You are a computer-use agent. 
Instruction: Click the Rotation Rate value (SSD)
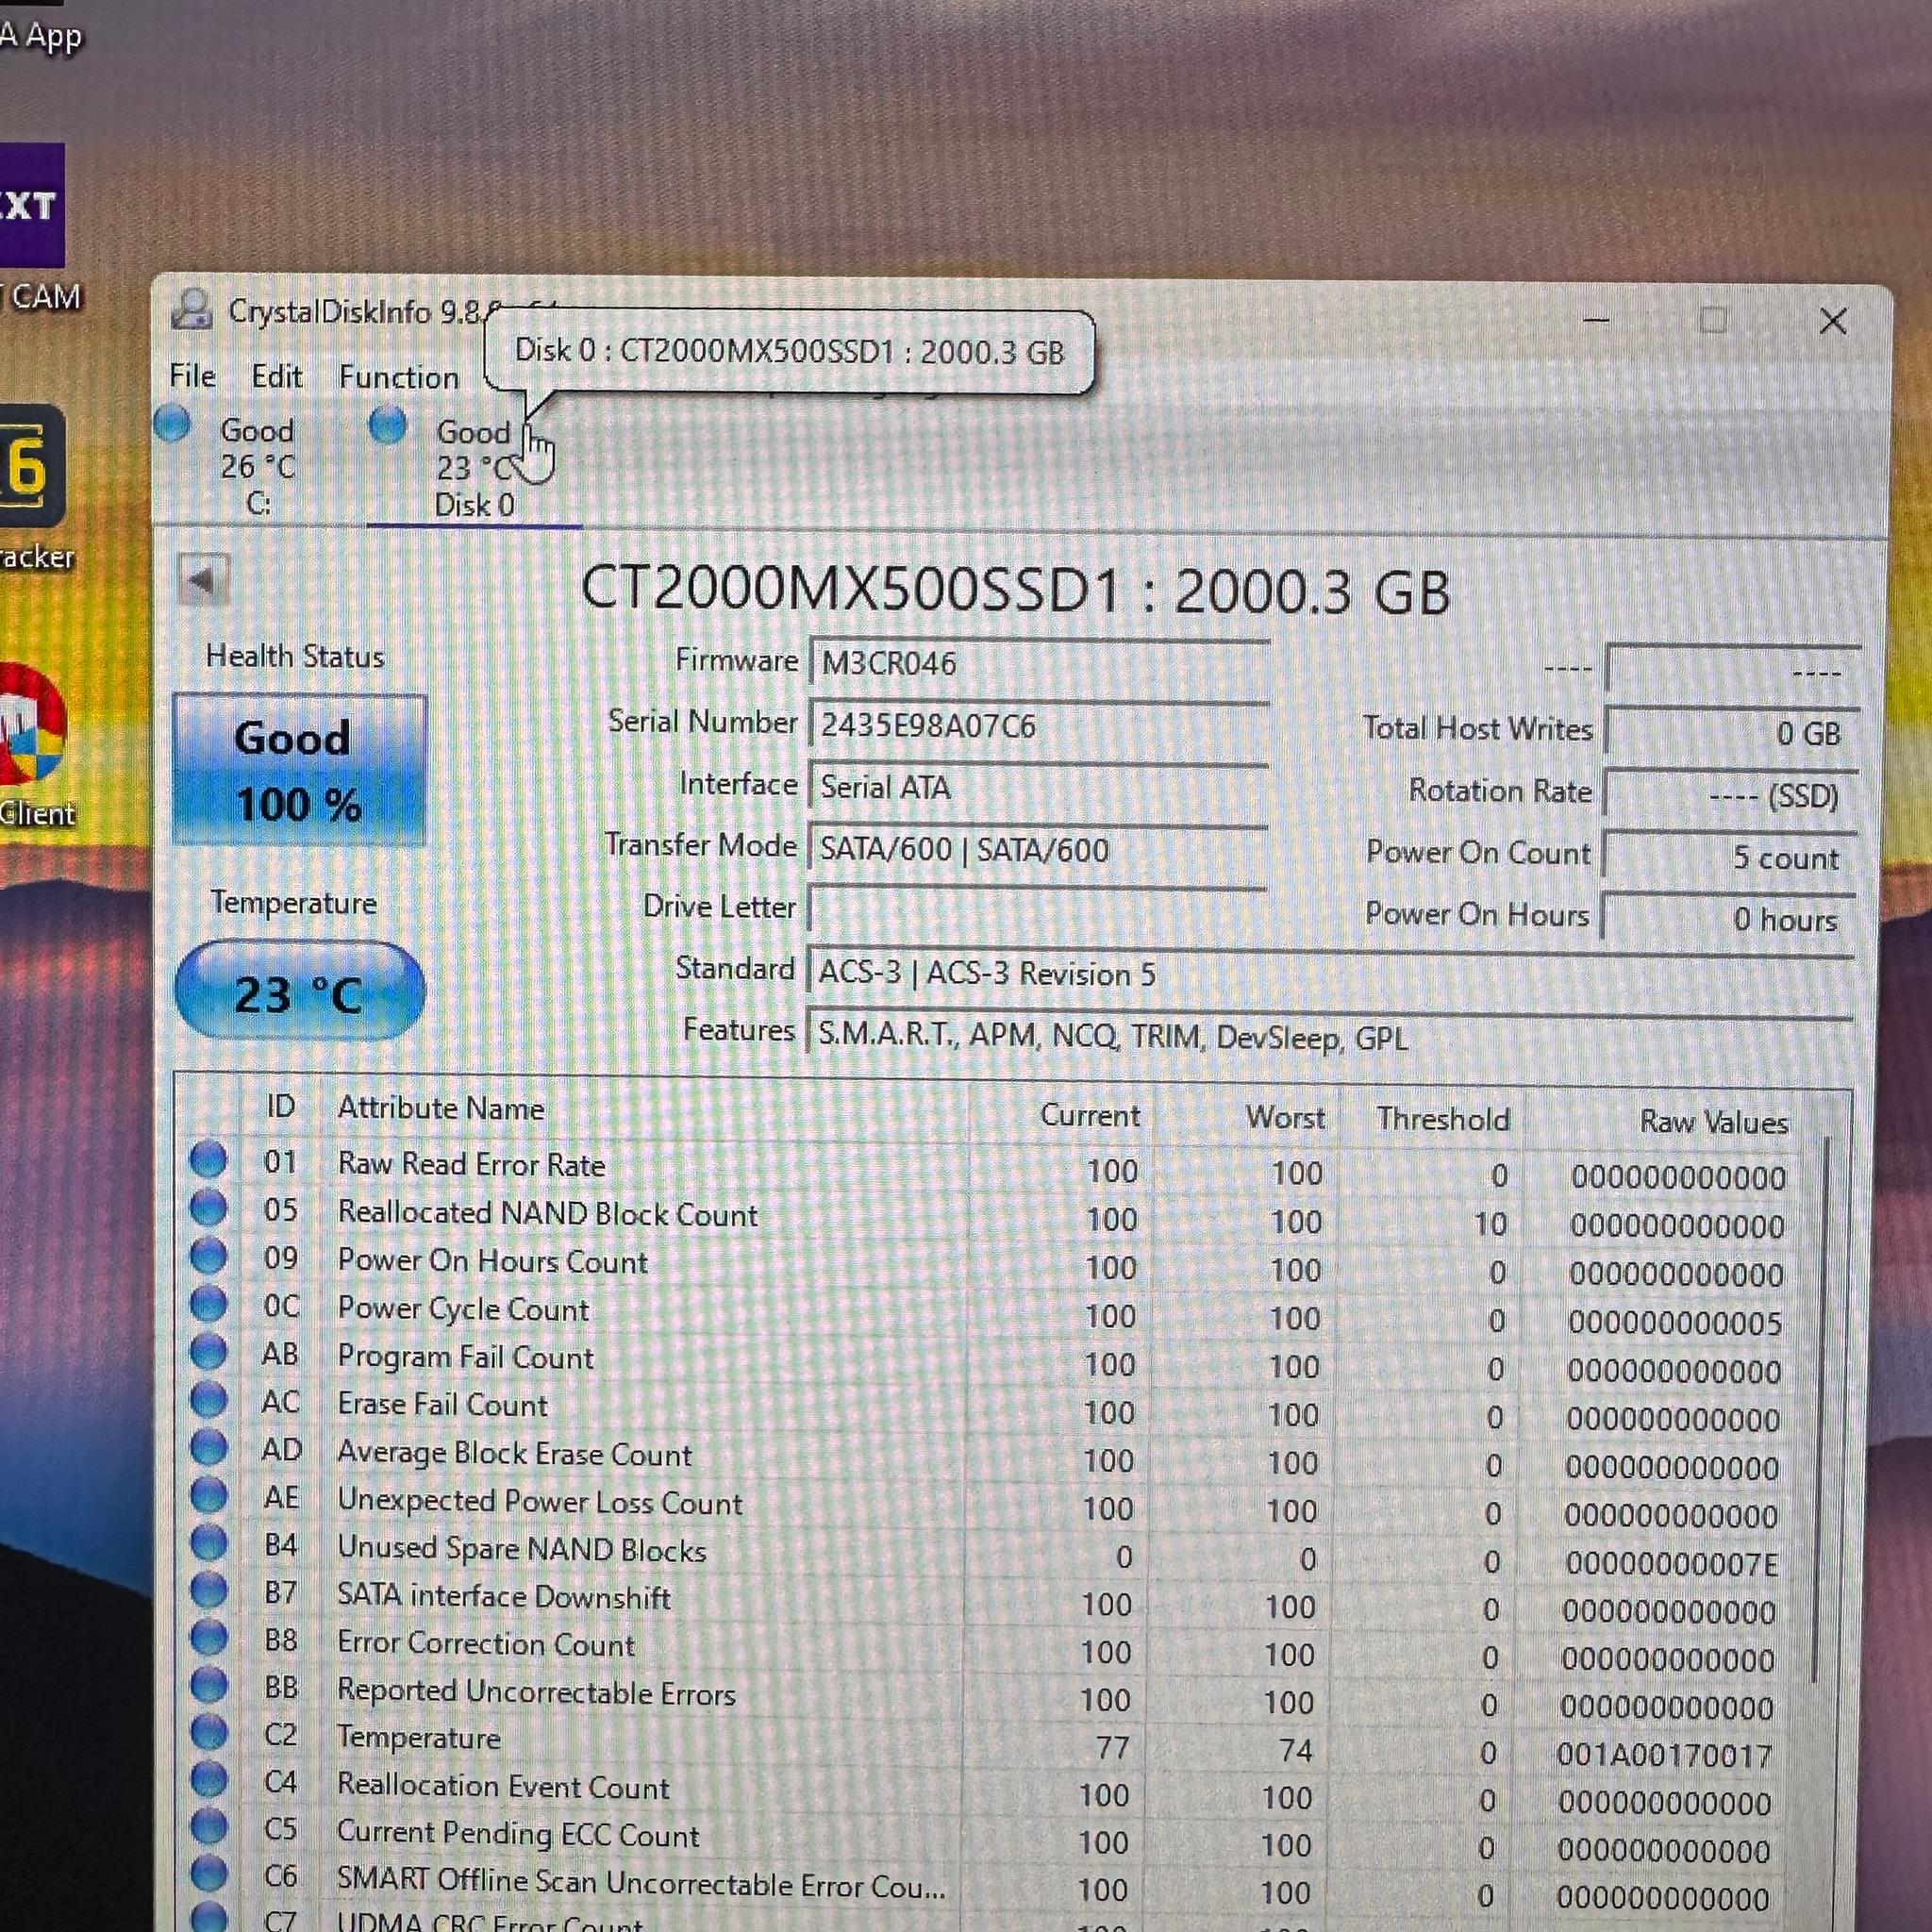(1730, 795)
